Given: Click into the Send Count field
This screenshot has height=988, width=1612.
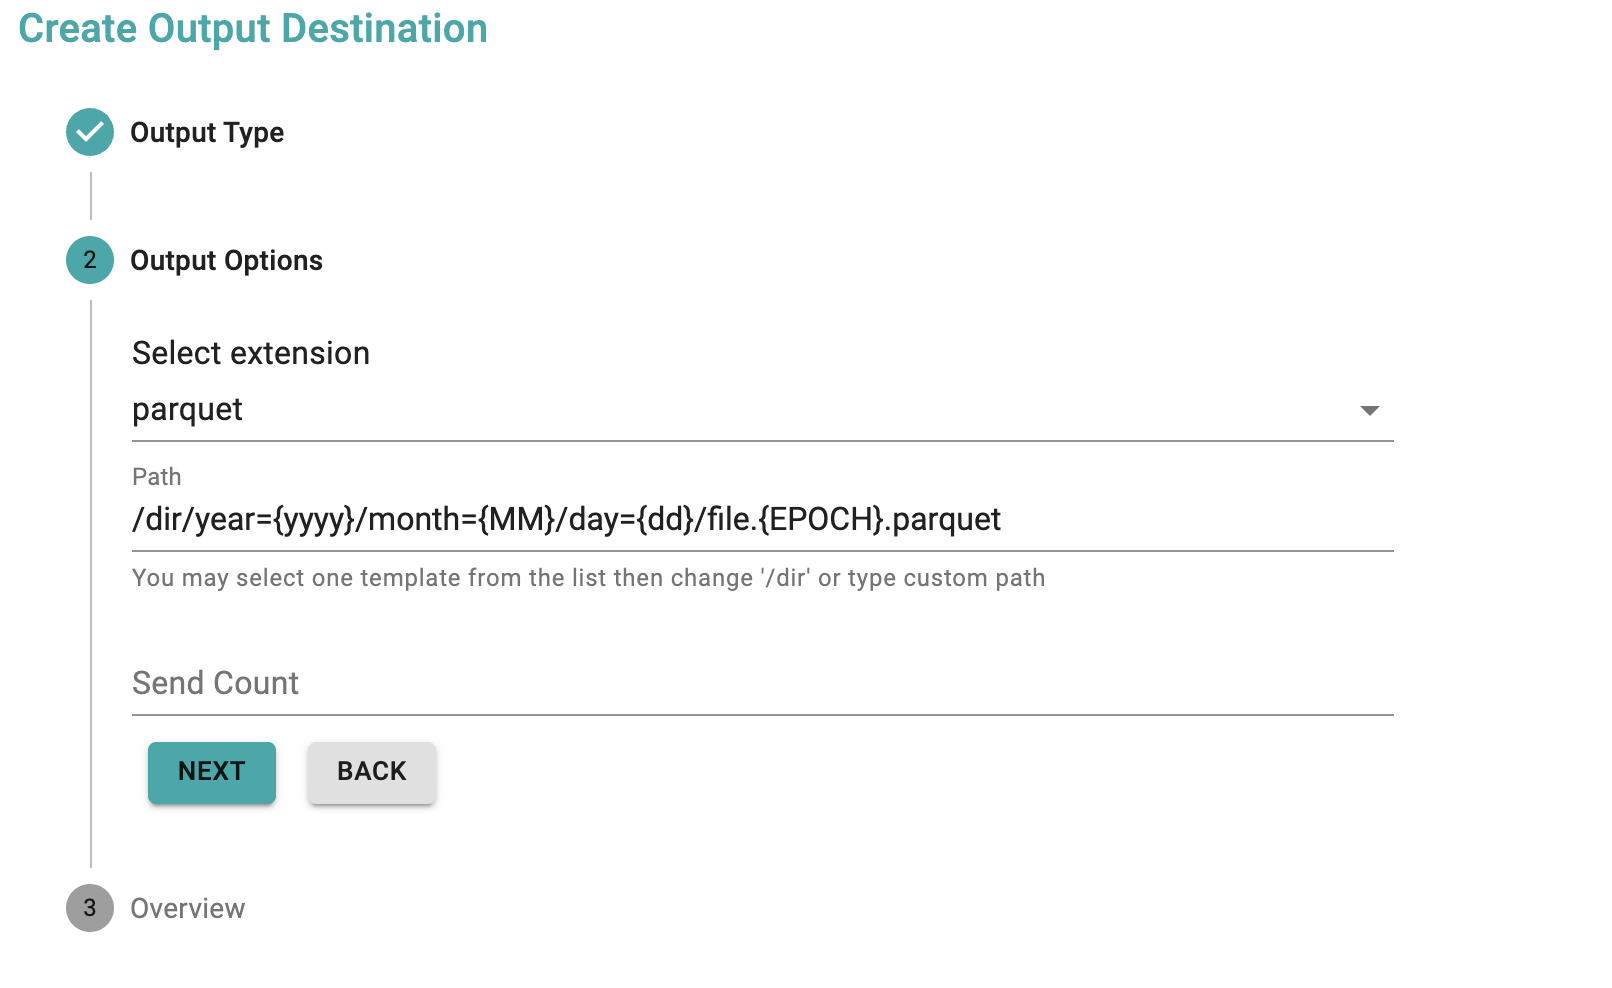Looking at the screenshot, I should coord(763,684).
